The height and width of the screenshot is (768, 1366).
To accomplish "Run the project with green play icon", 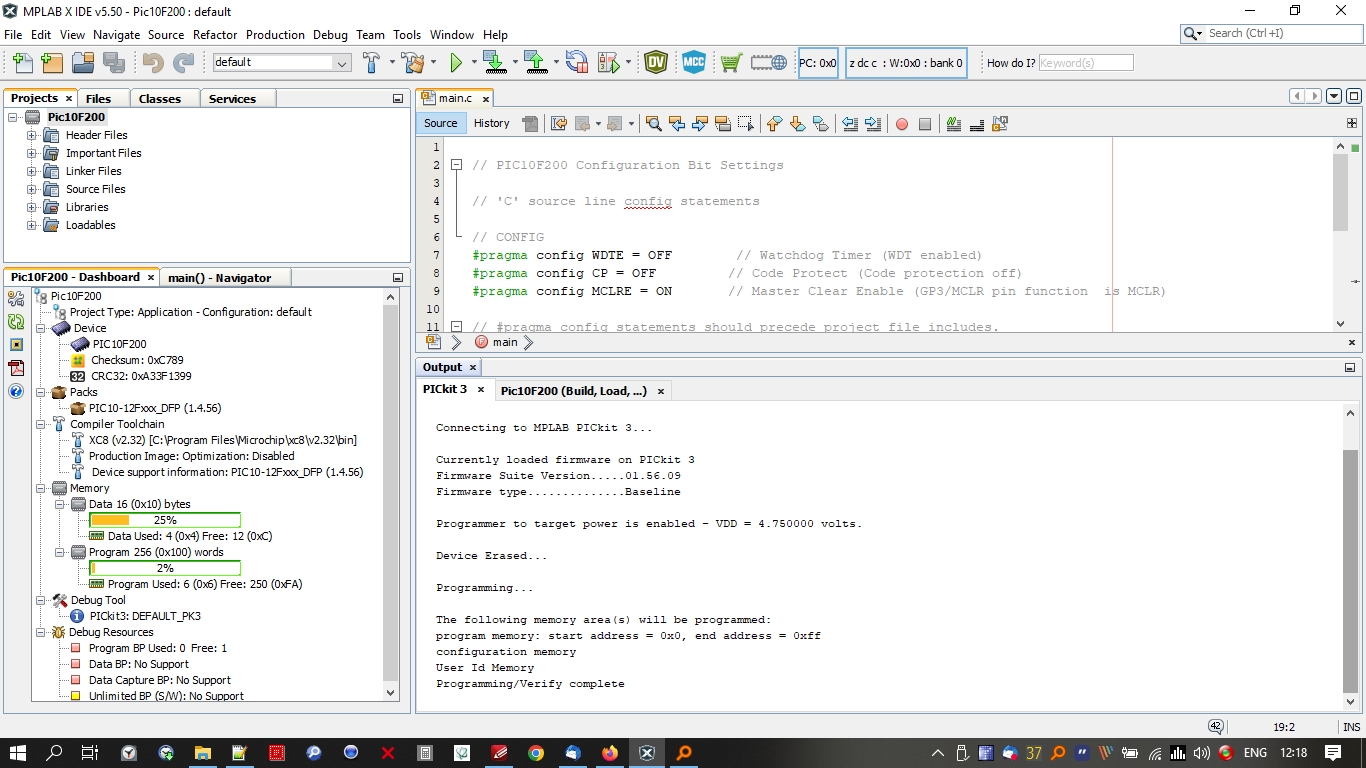I will point(456,62).
